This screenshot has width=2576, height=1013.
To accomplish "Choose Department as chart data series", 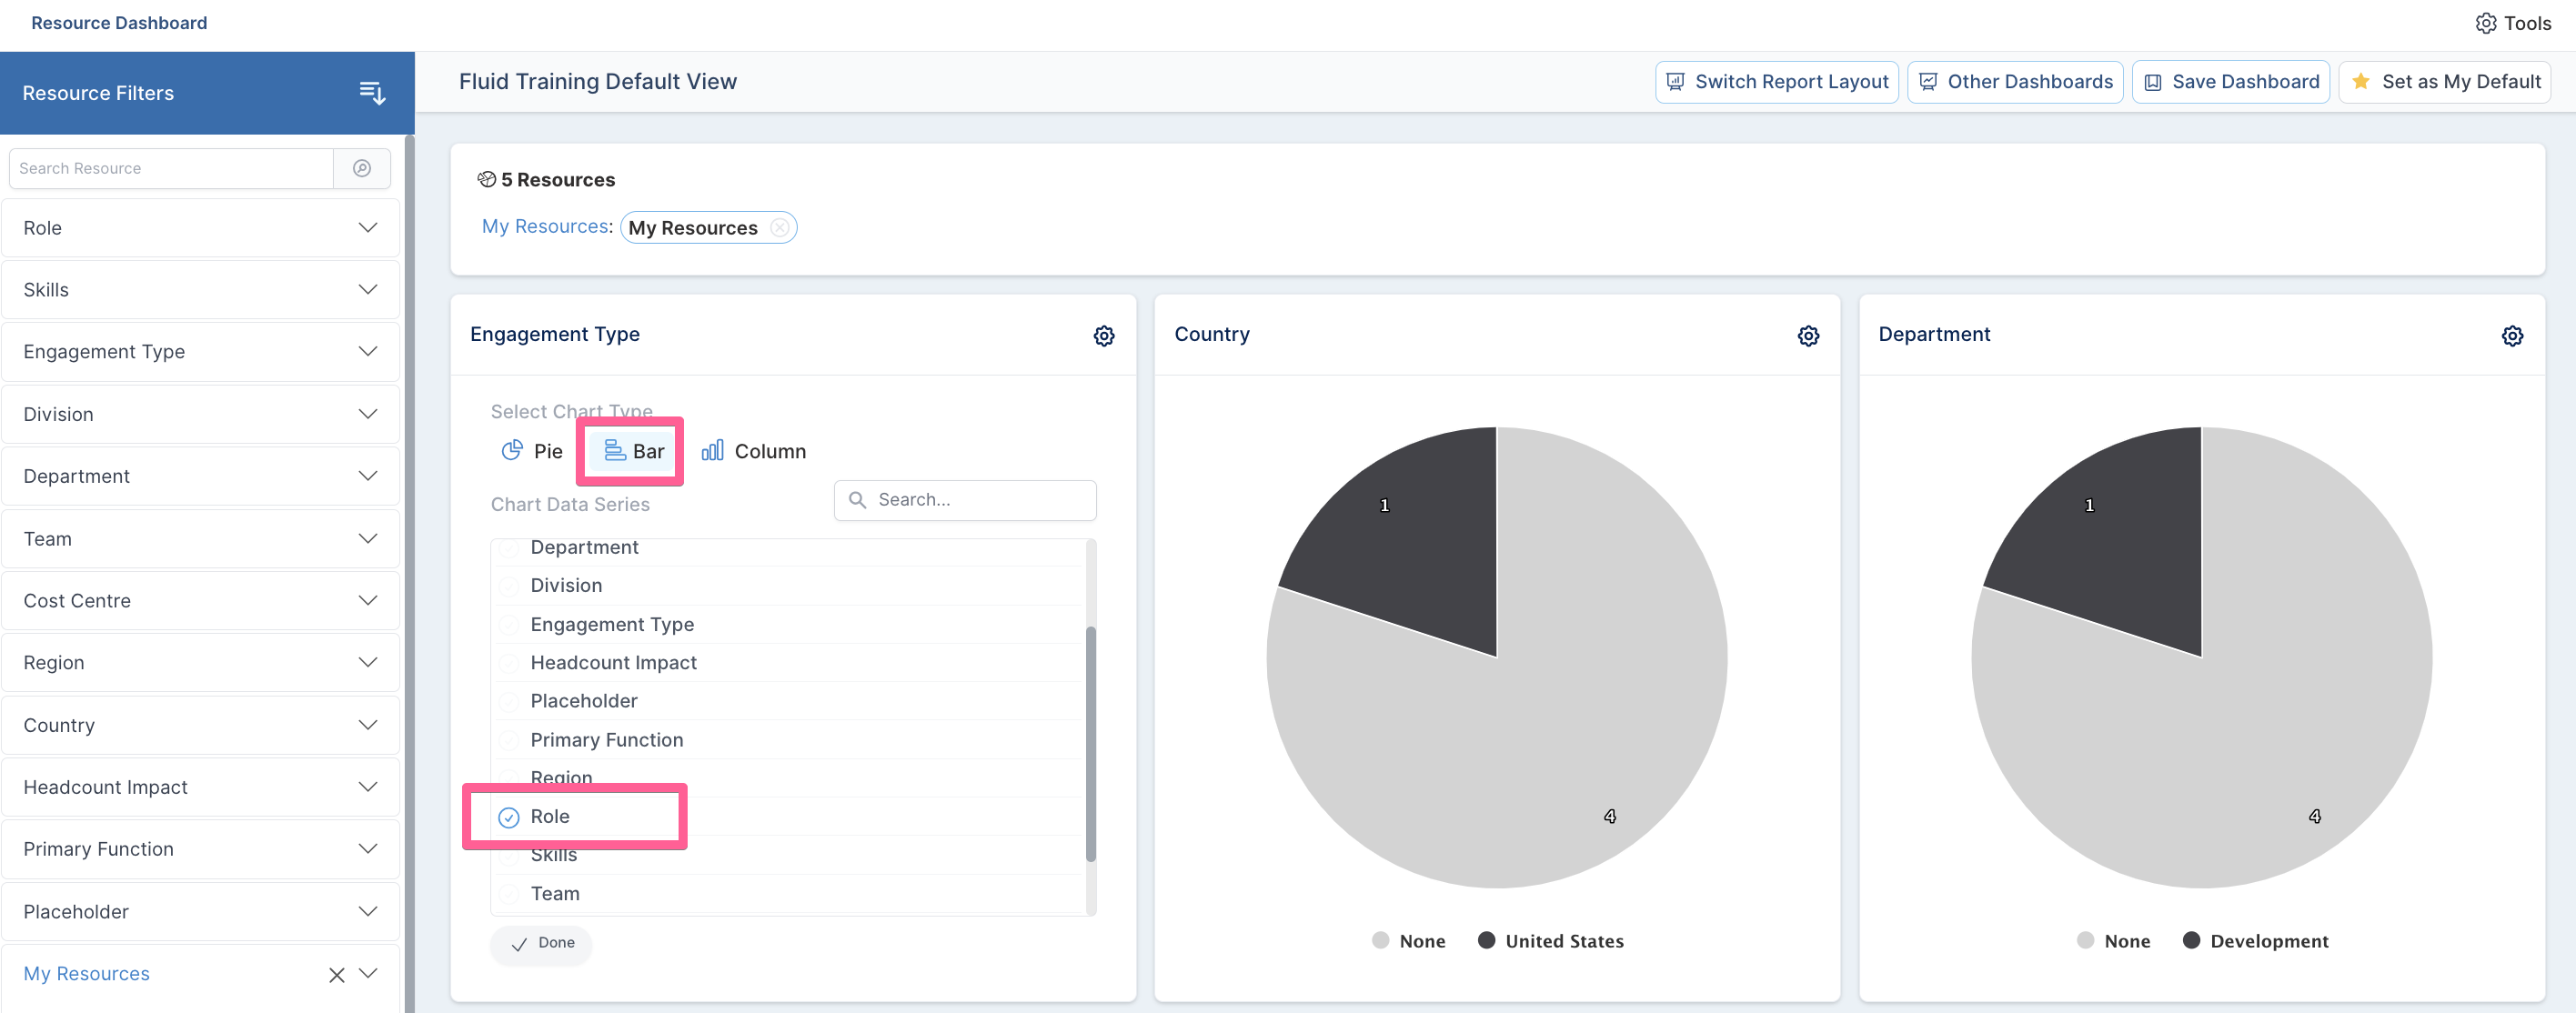I will pyautogui.click(x=570, y=547).
